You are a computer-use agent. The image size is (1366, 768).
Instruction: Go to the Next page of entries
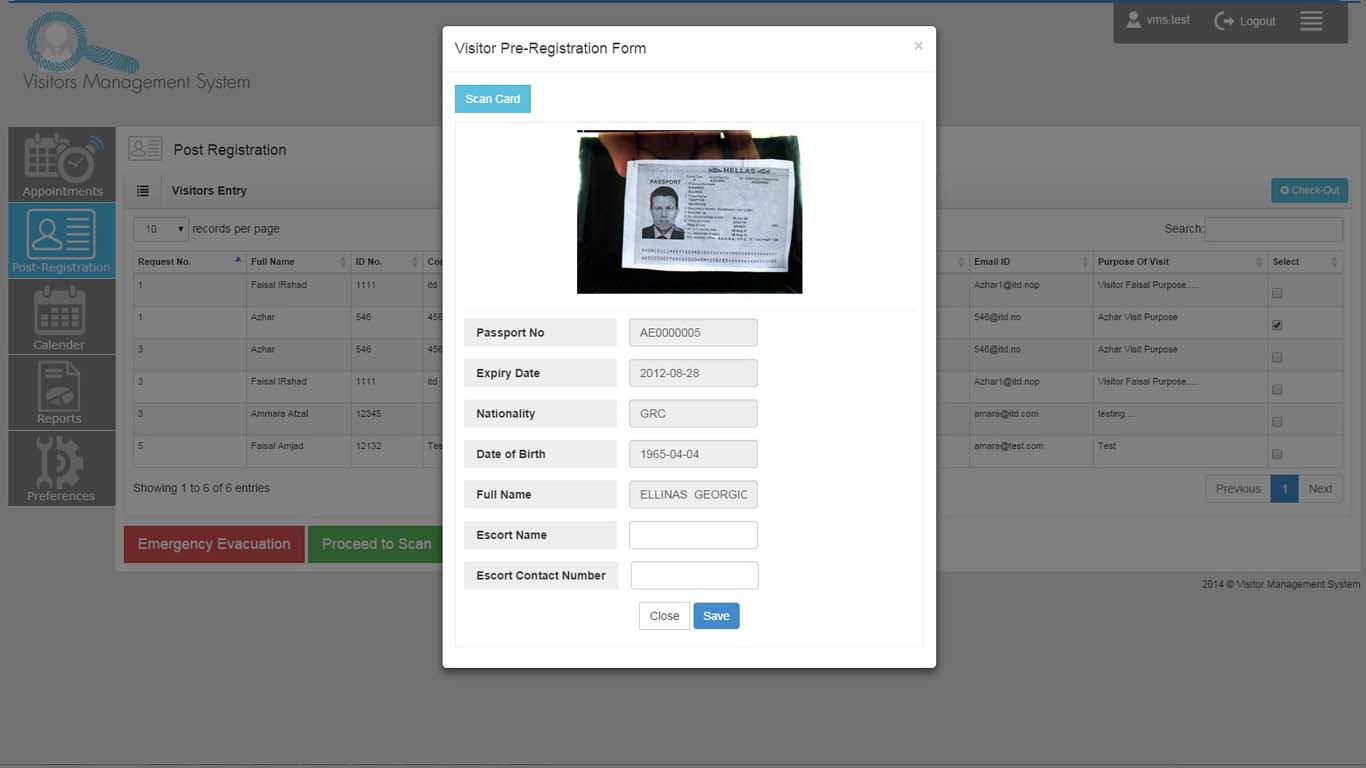(1320, 489)
